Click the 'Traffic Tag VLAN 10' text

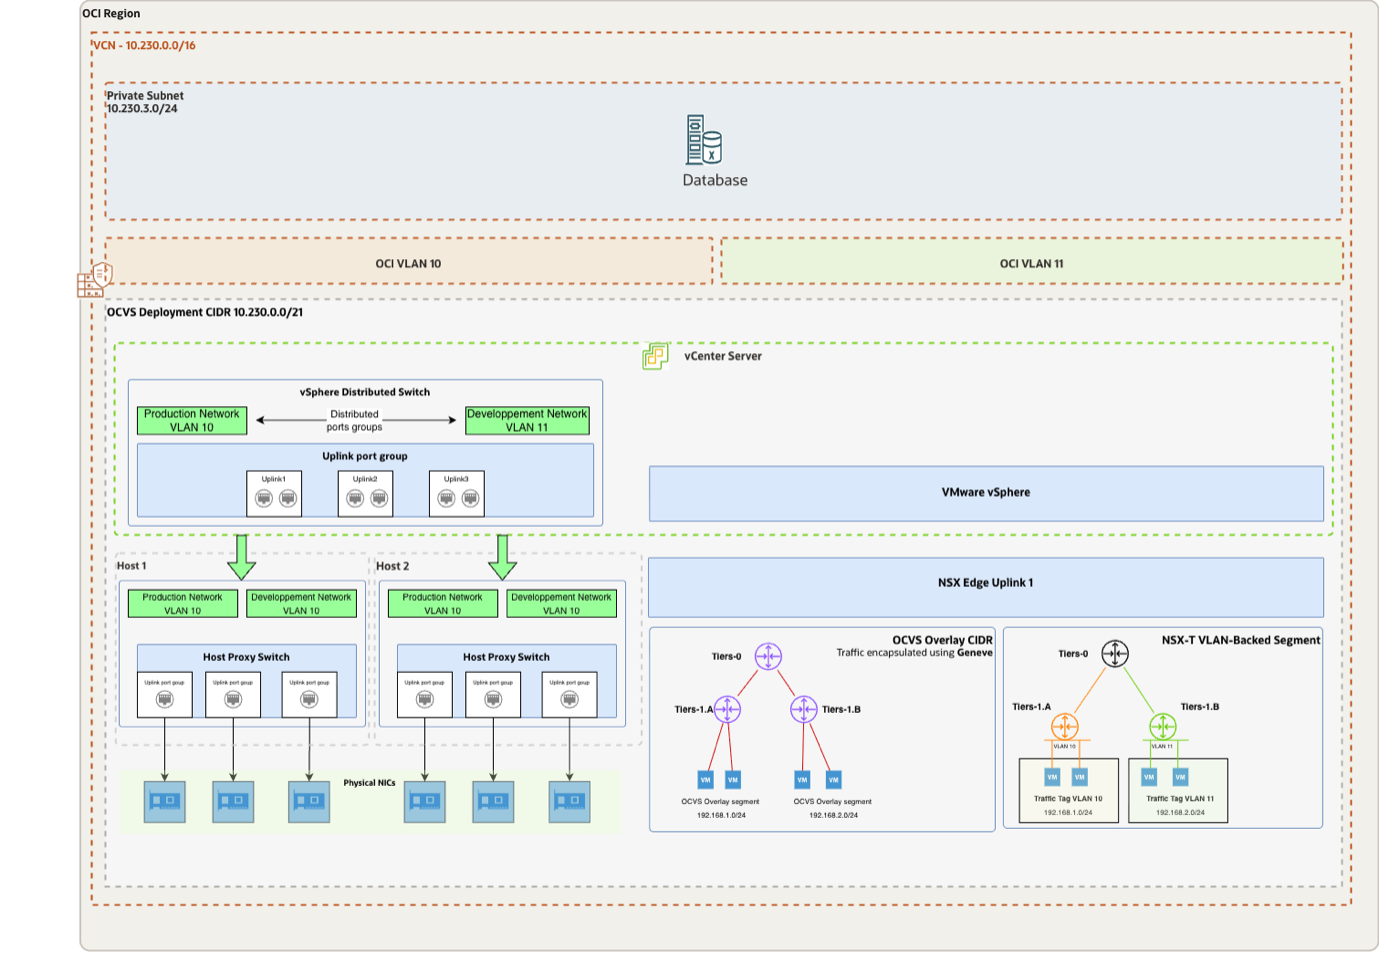[x=1068, y=799]
